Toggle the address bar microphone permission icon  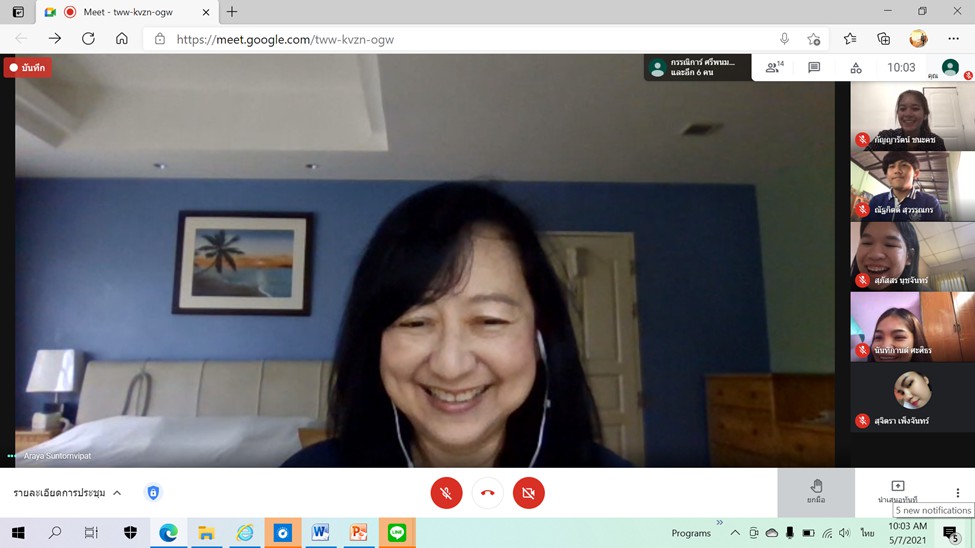pyautogui.click(x=784, y=39)
